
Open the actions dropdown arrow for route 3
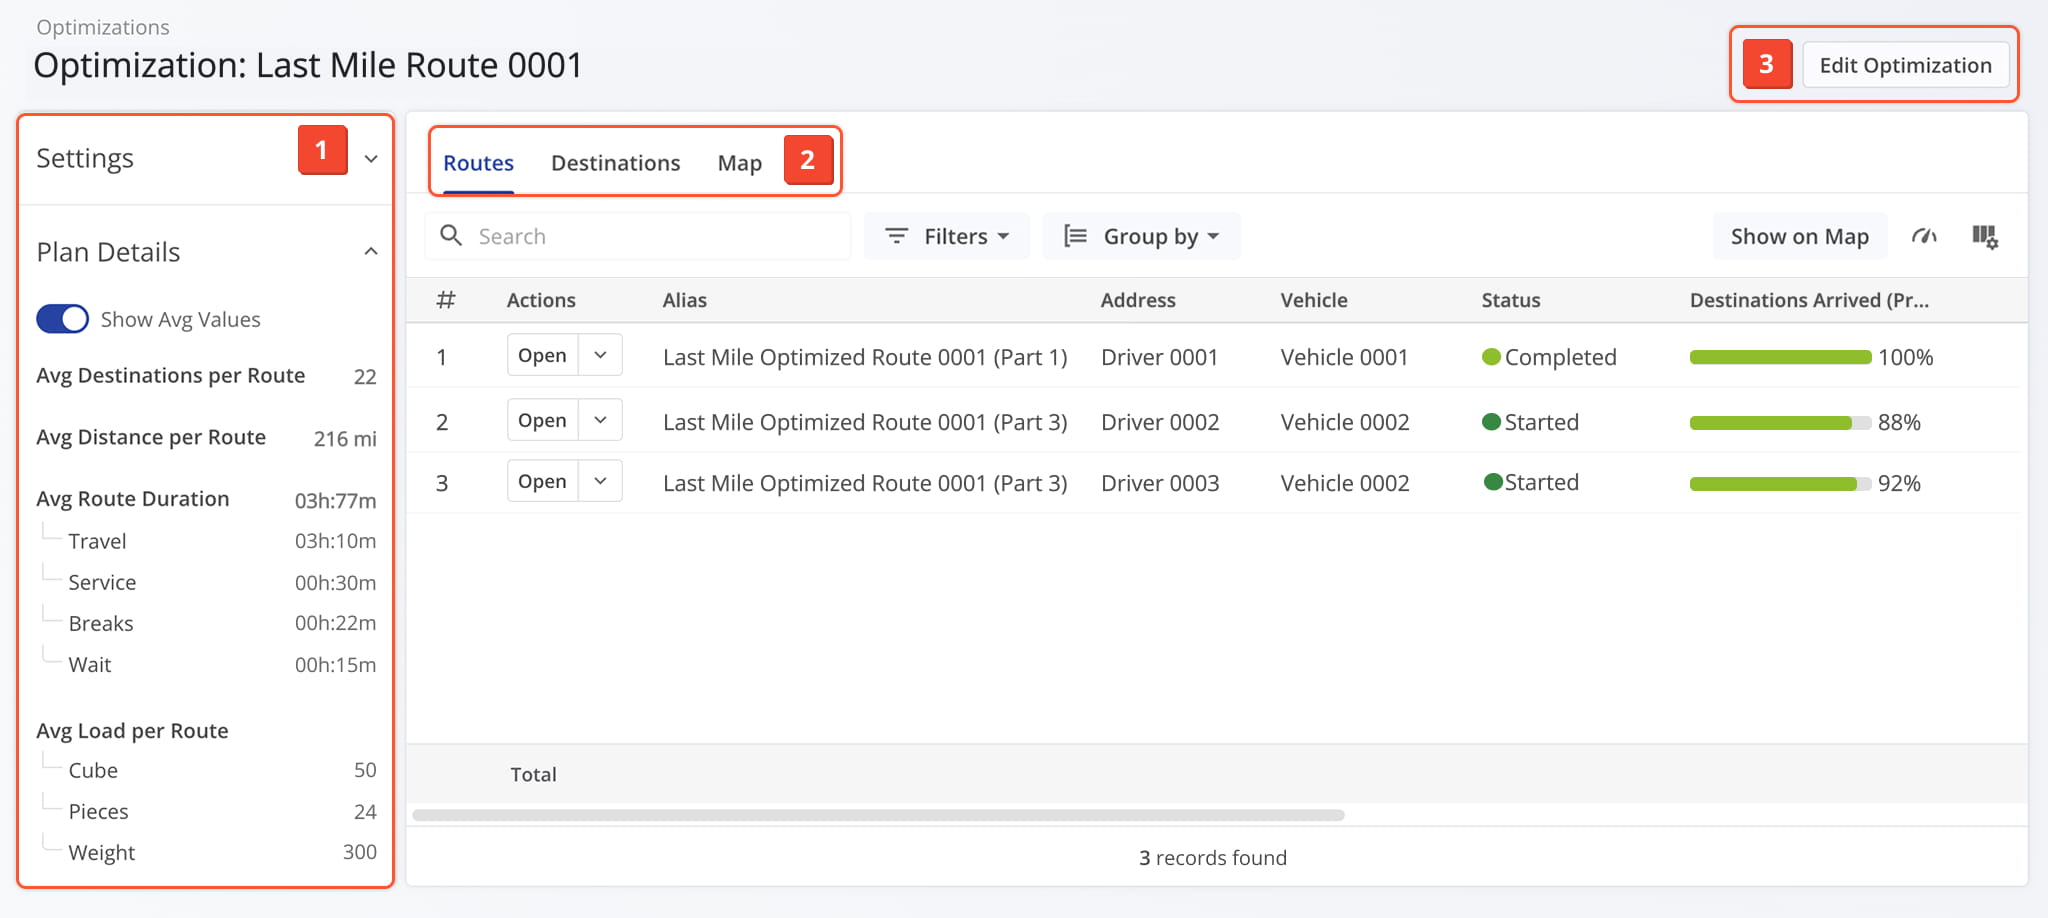[x=600, y=481]
